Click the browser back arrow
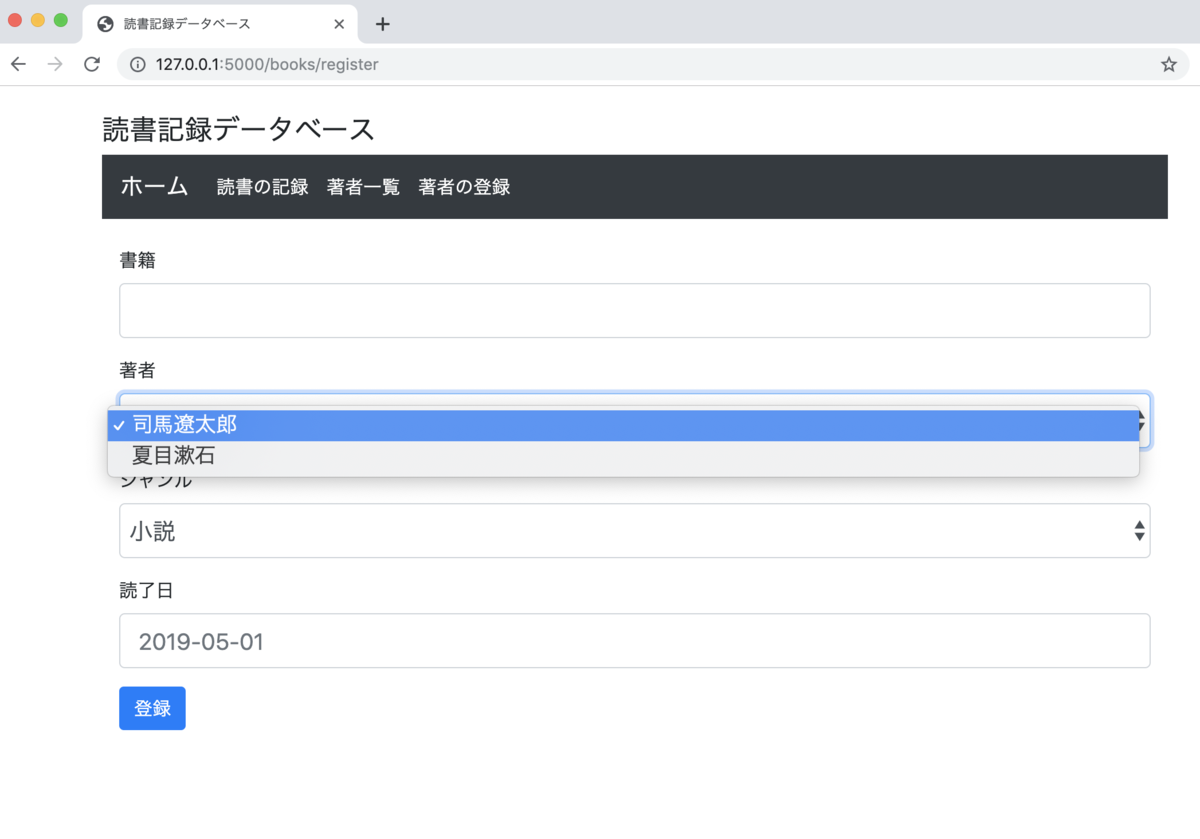 pos(18,64)
